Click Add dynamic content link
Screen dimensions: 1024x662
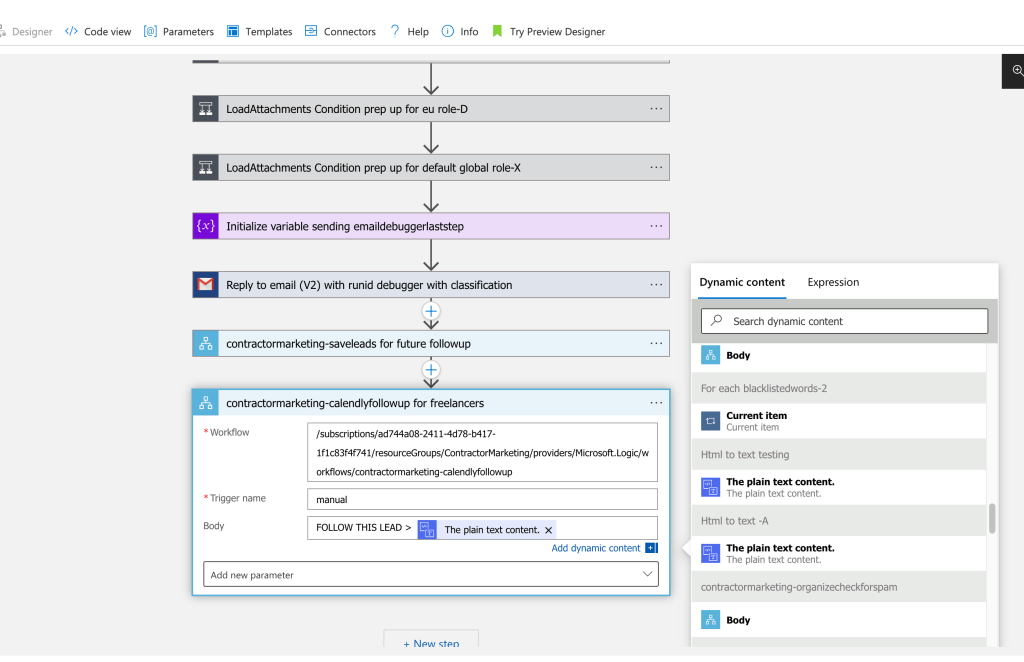[596, 548]
